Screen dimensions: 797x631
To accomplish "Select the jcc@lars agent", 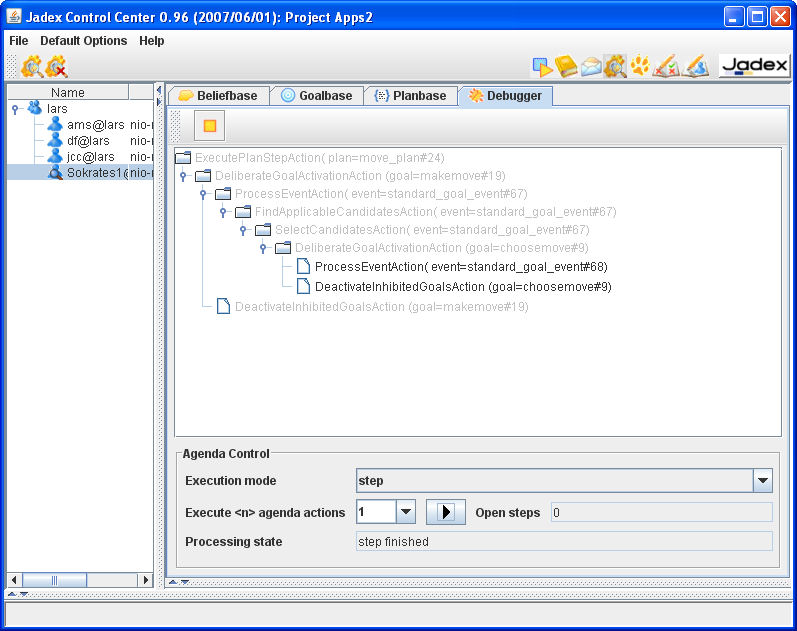I will 90,157.
